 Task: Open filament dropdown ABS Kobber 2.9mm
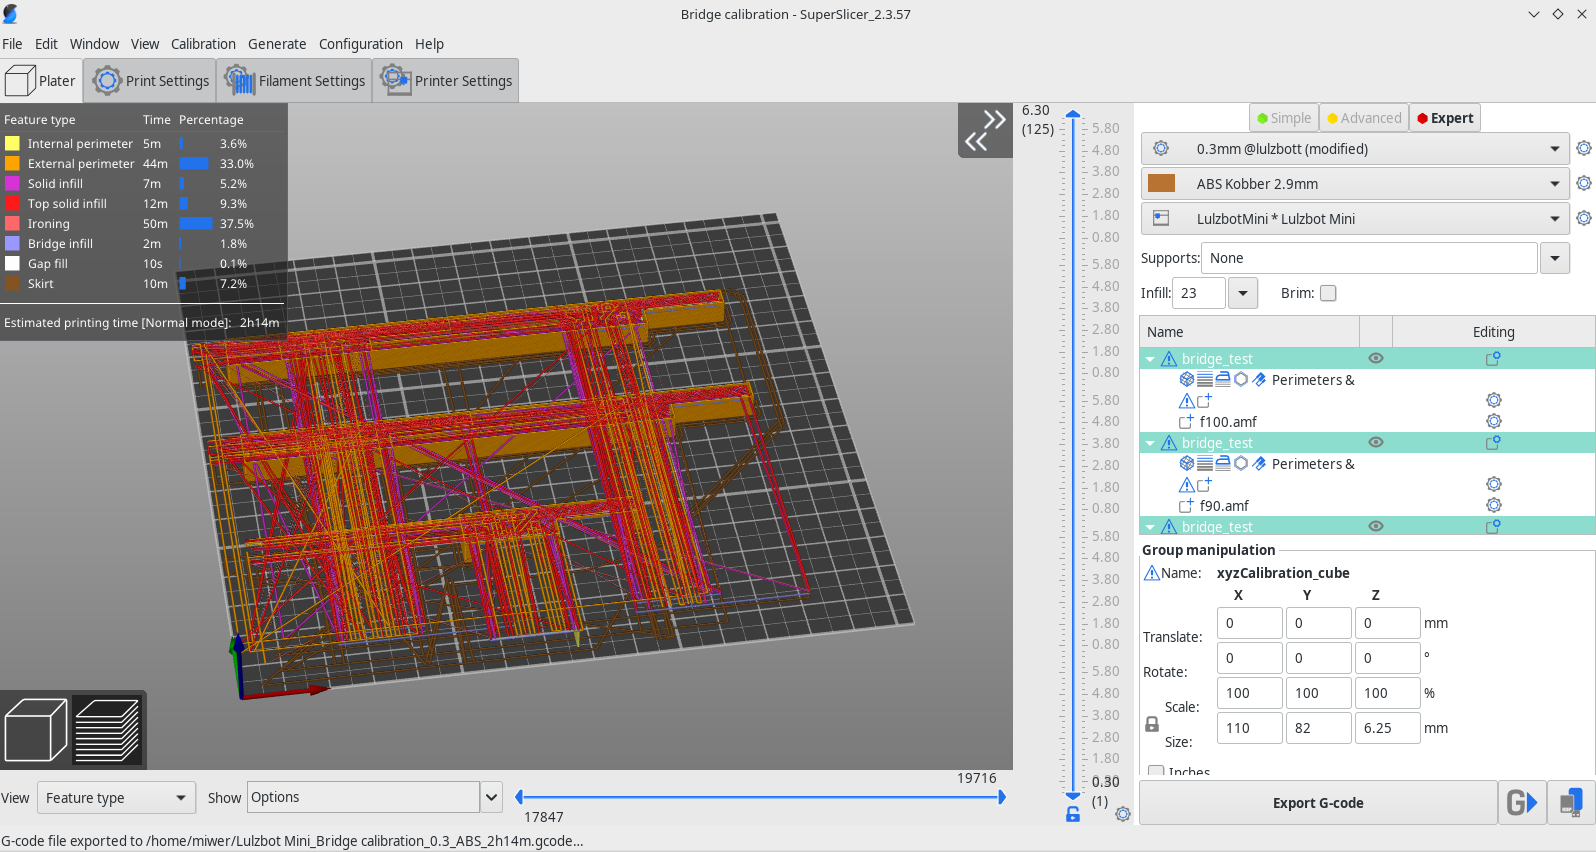coord(1354,183)
